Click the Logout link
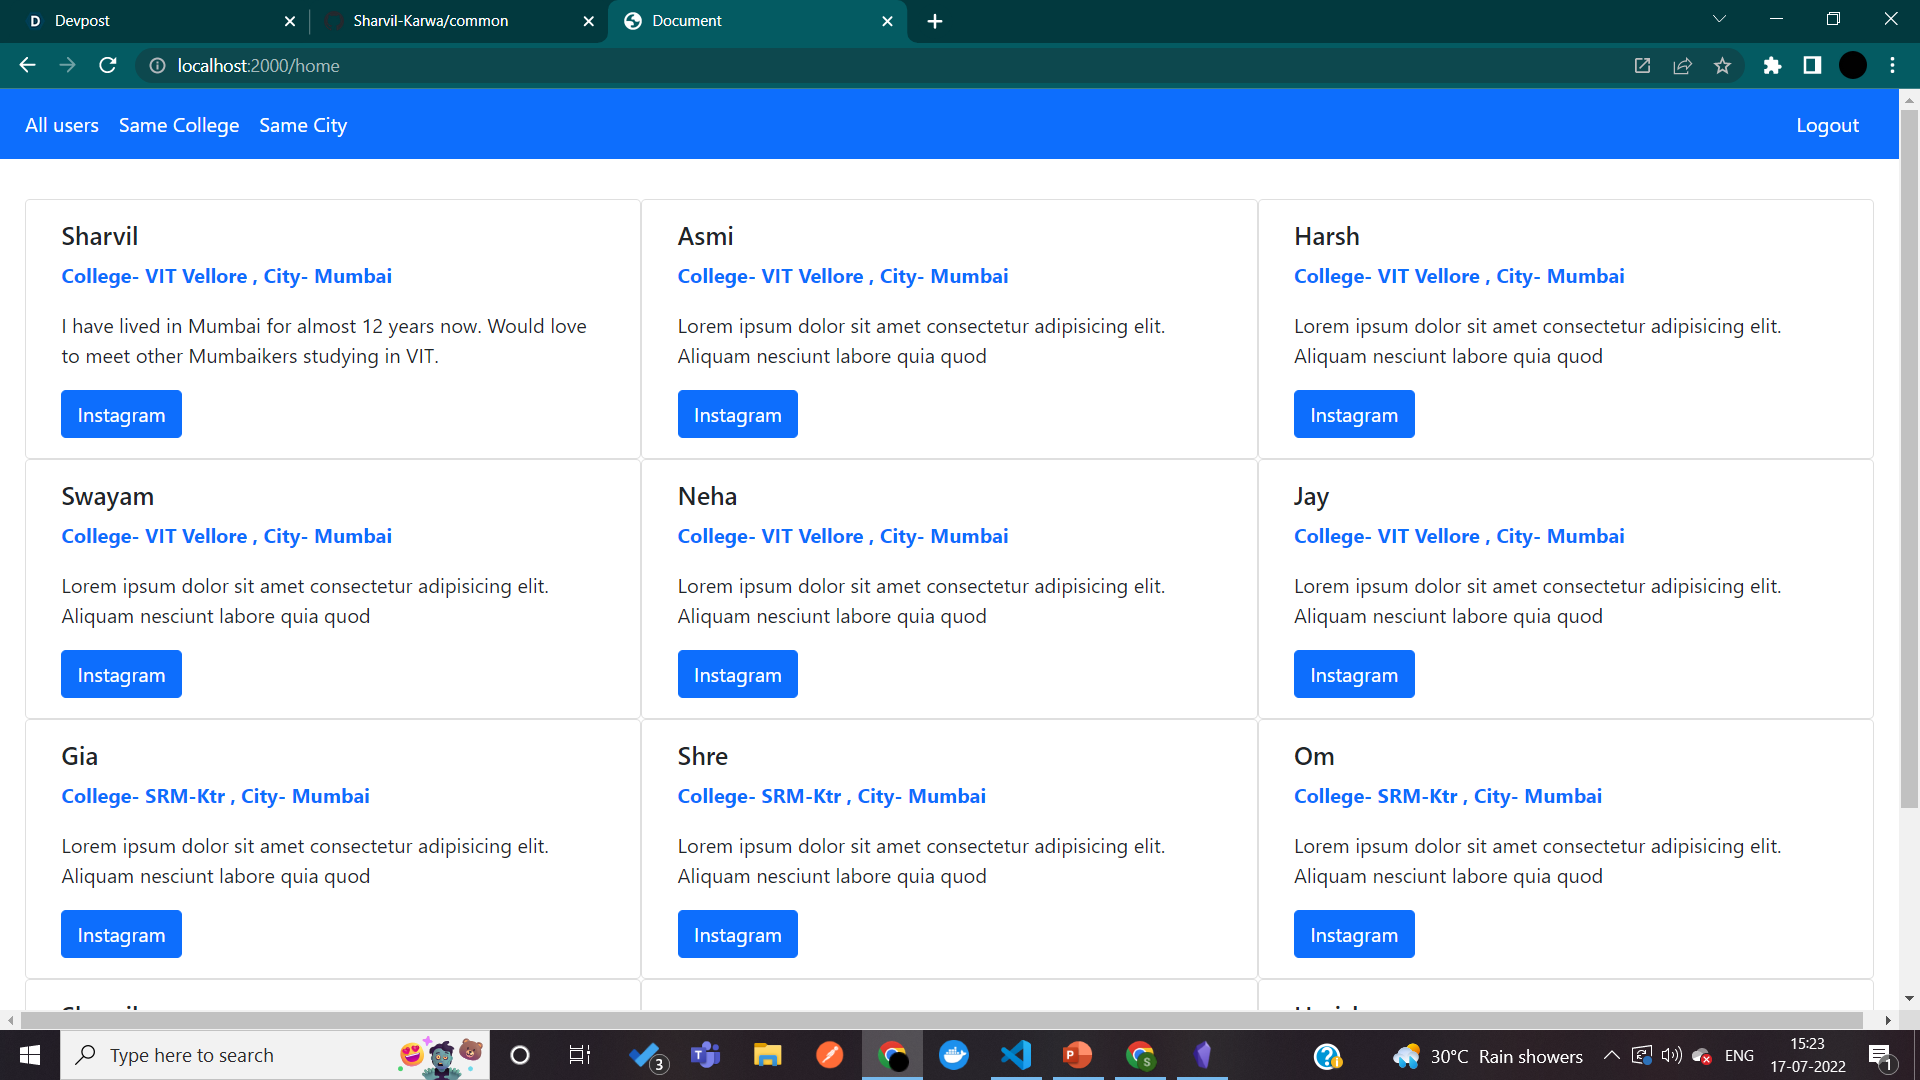The width and height of the screenshot is (1920, 1080). tap(1827, 125)
